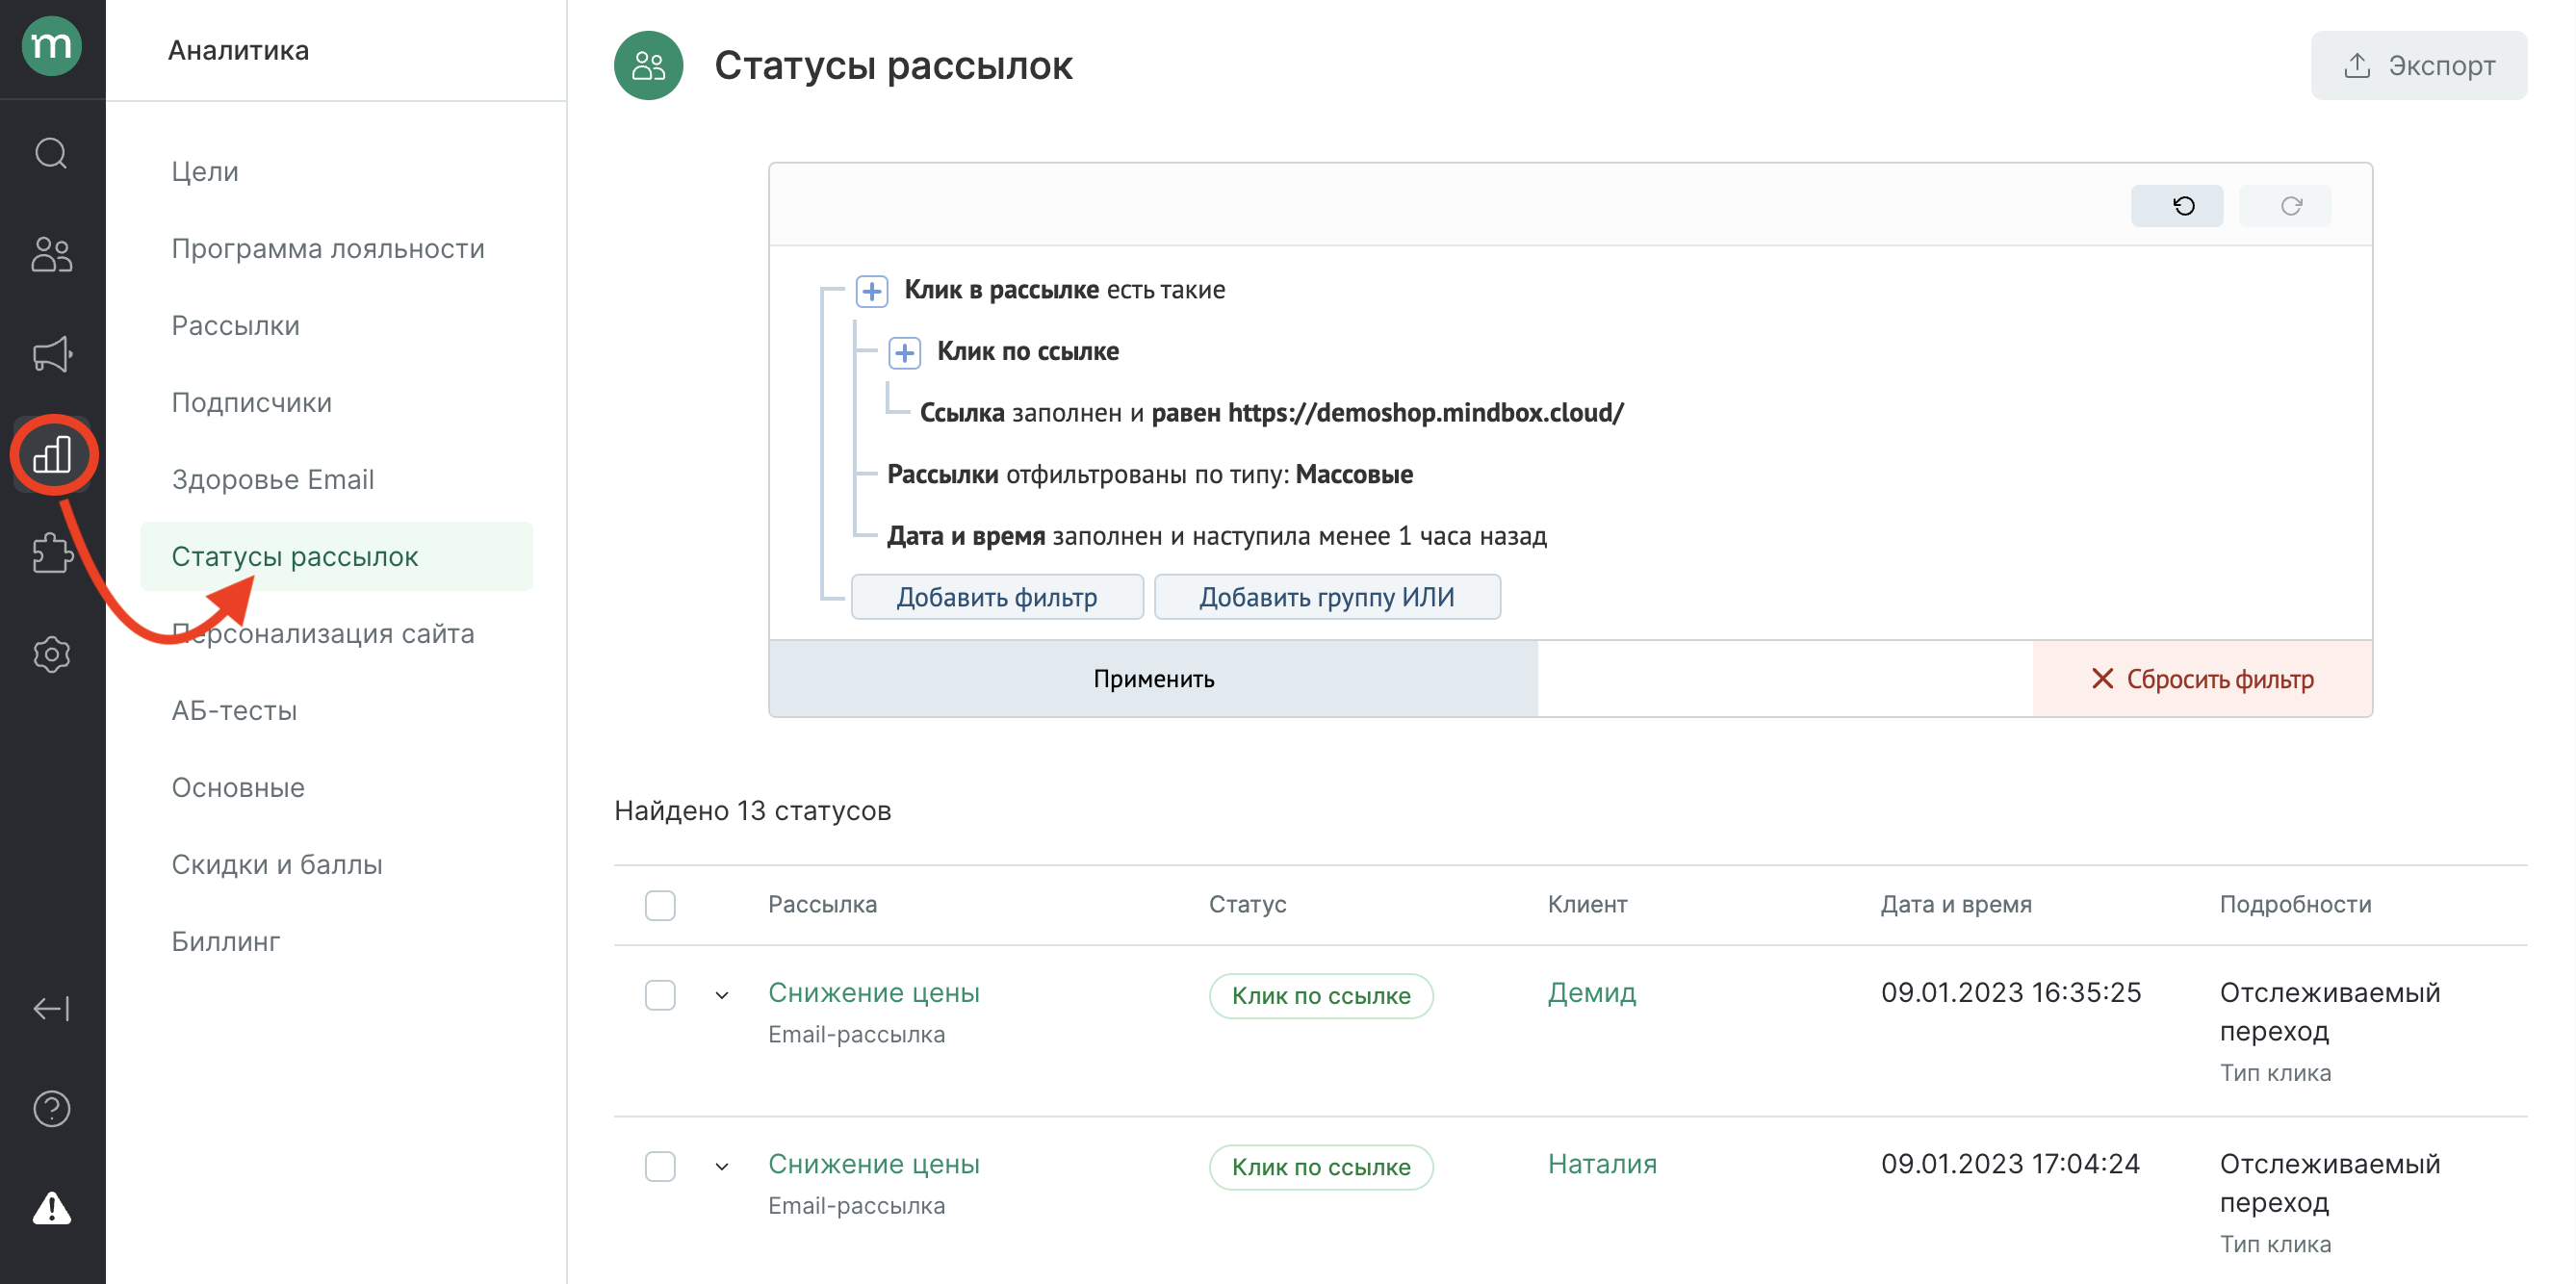
Task: Click the Рассылка column header
Action: 822,904
